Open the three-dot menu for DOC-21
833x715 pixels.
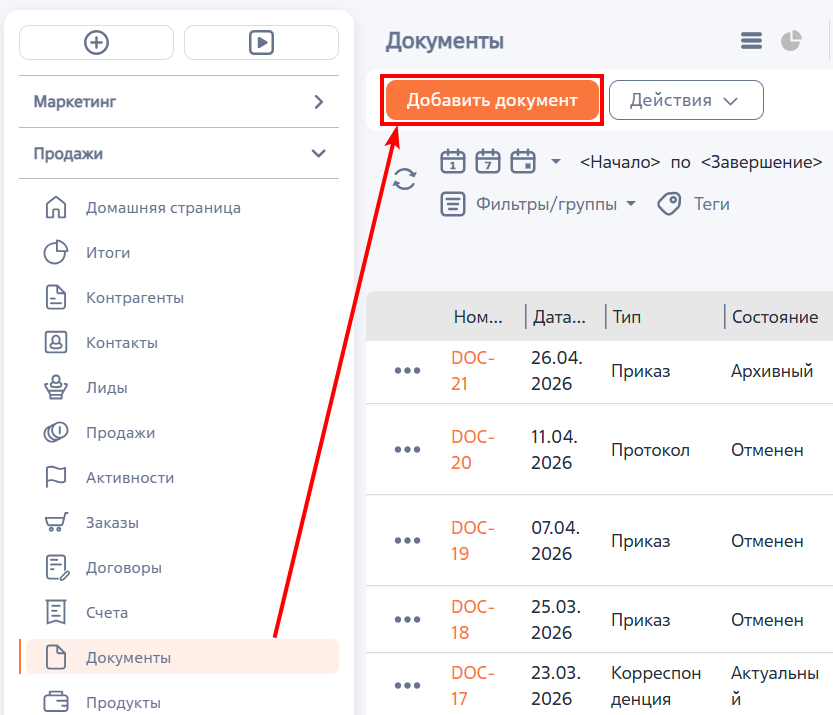[407, 370]
